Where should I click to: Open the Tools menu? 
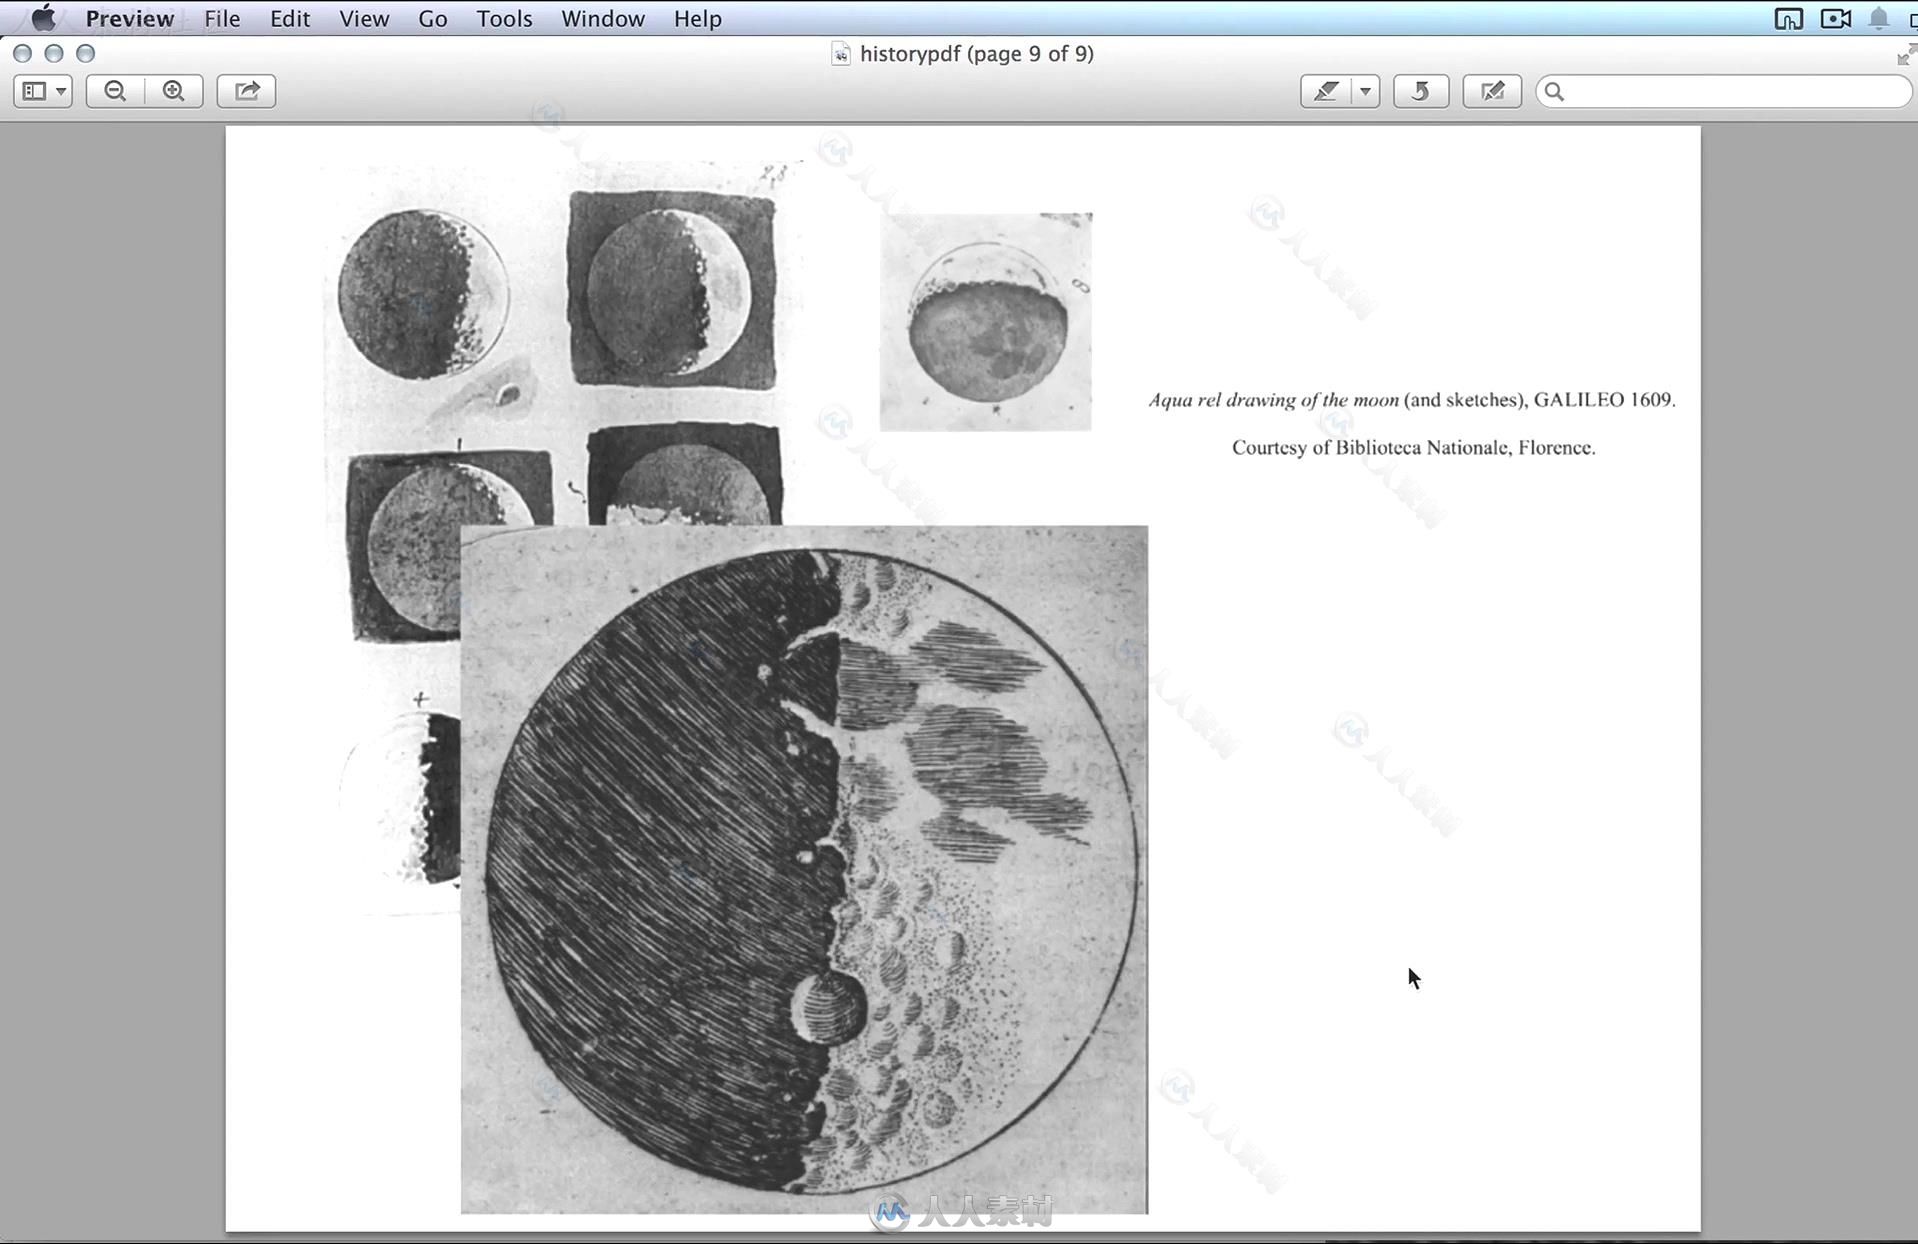[x=504, y=18]
